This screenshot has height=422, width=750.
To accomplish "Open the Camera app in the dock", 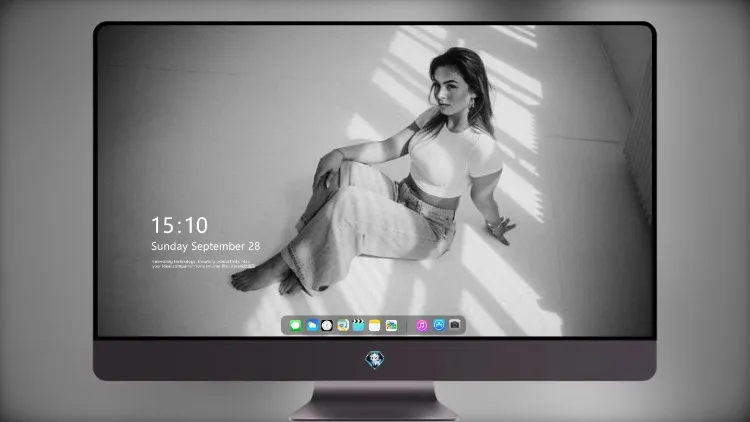I will (x=455, y=324).
